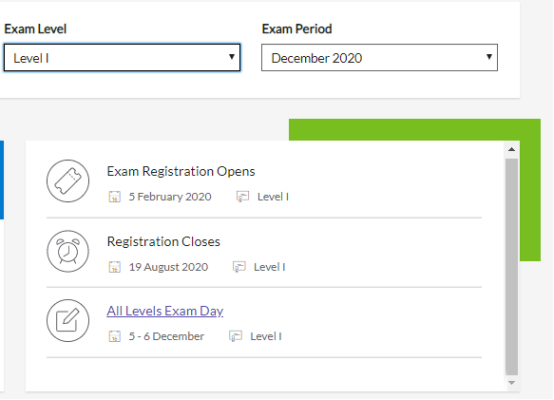Screen dimensions: 554x400
Task: Click the scrollbar down arrow in events list
Action: click(x=511, y=383)
